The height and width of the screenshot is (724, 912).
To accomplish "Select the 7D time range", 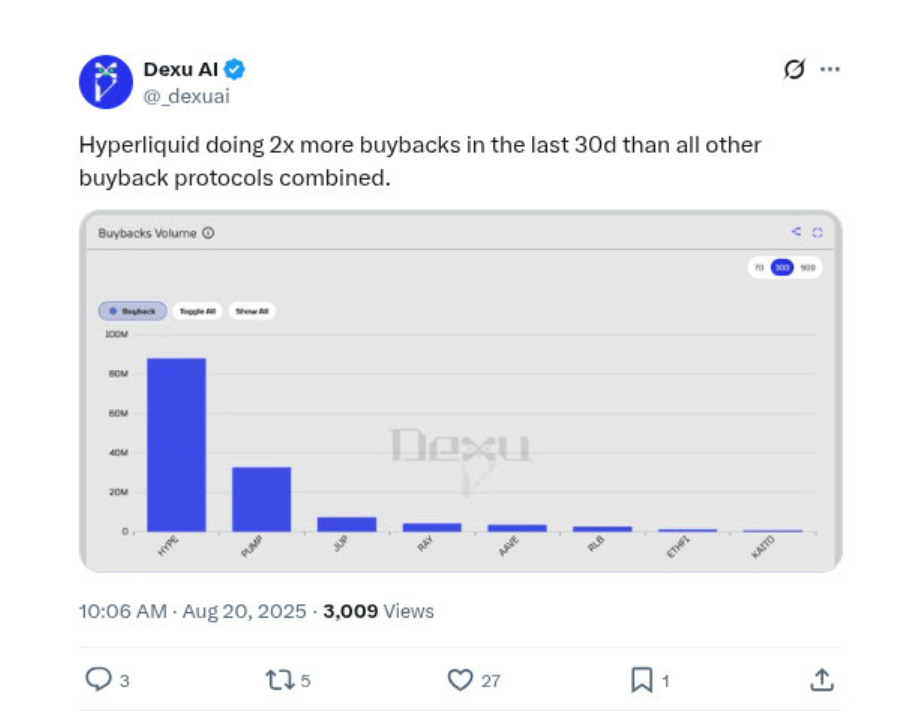I will coord(759,268).
